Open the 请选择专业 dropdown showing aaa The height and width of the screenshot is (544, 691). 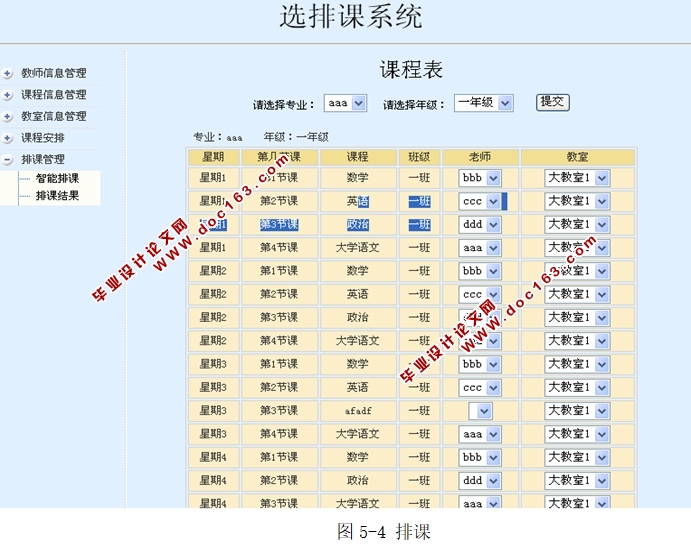tap(345, 103)
